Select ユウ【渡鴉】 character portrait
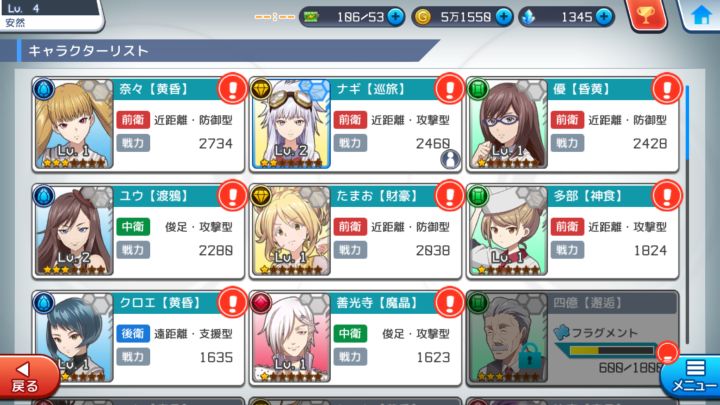Screen dimensions: 720x405 73,231
